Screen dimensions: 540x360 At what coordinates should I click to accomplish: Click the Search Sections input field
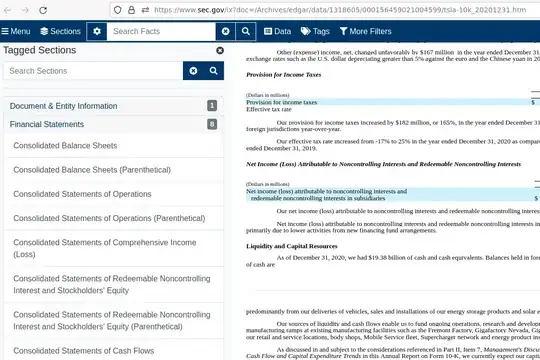(x=93, y=71)
